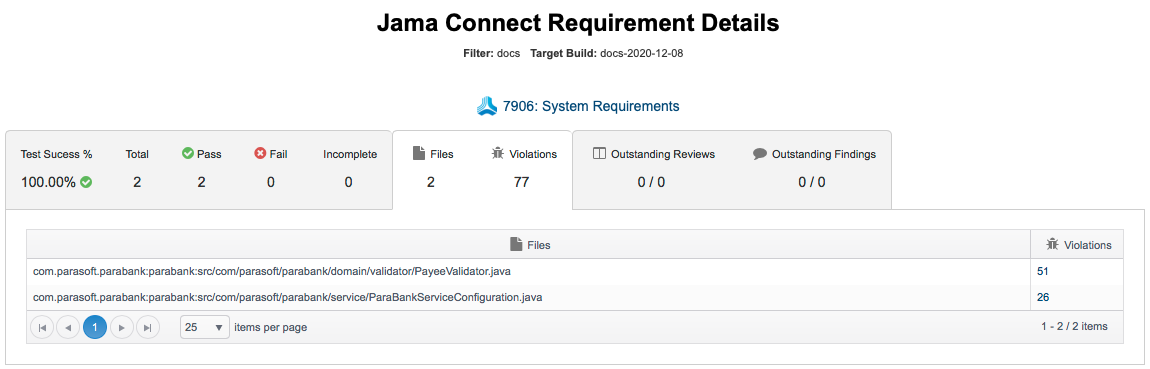The image size is (1150, 369).
Task: Switch to the Outstanding Reviews tab
Action: (x=732, y=169)
